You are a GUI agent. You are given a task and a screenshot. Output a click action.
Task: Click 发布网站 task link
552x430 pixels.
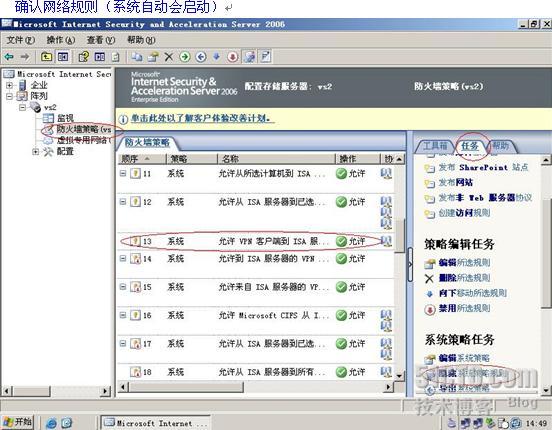[x=456, y=183]
